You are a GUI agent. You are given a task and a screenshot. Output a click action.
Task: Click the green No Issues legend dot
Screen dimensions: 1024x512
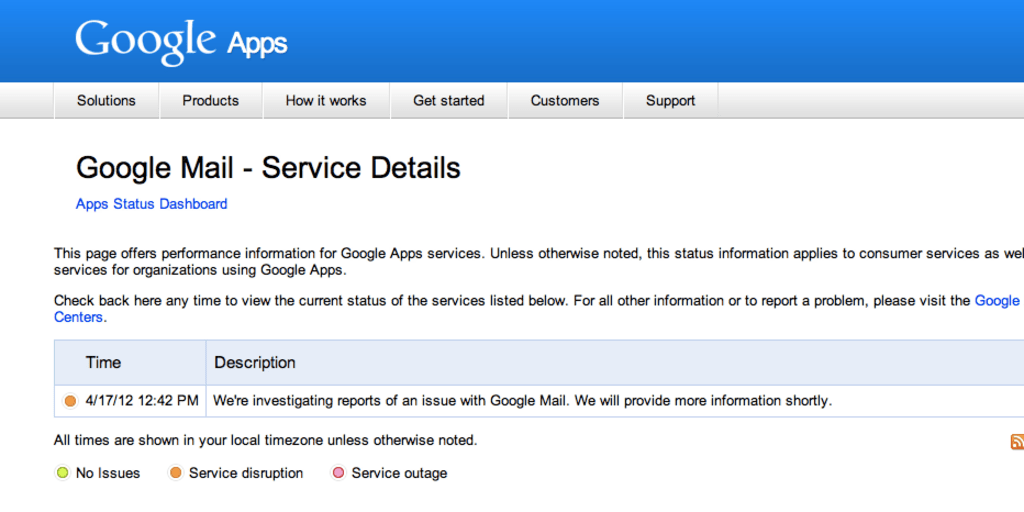62,473
